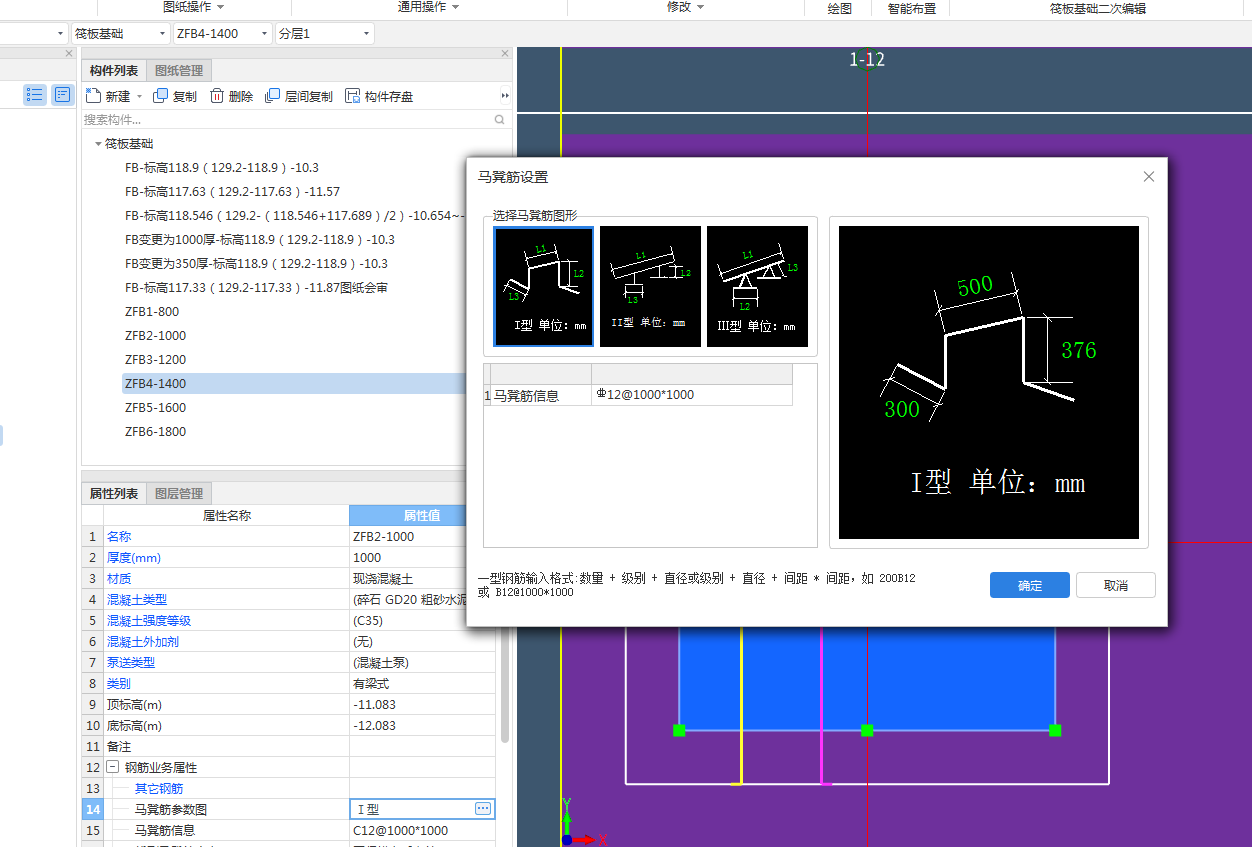Expand the component toolbar overflow arrow

pos(505,96)
